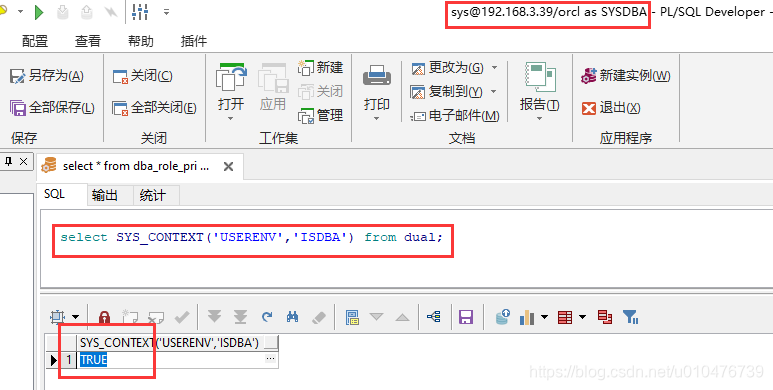Click the red copy-tables icon near filter
The image size is (773, 390).
coord(605,317)
